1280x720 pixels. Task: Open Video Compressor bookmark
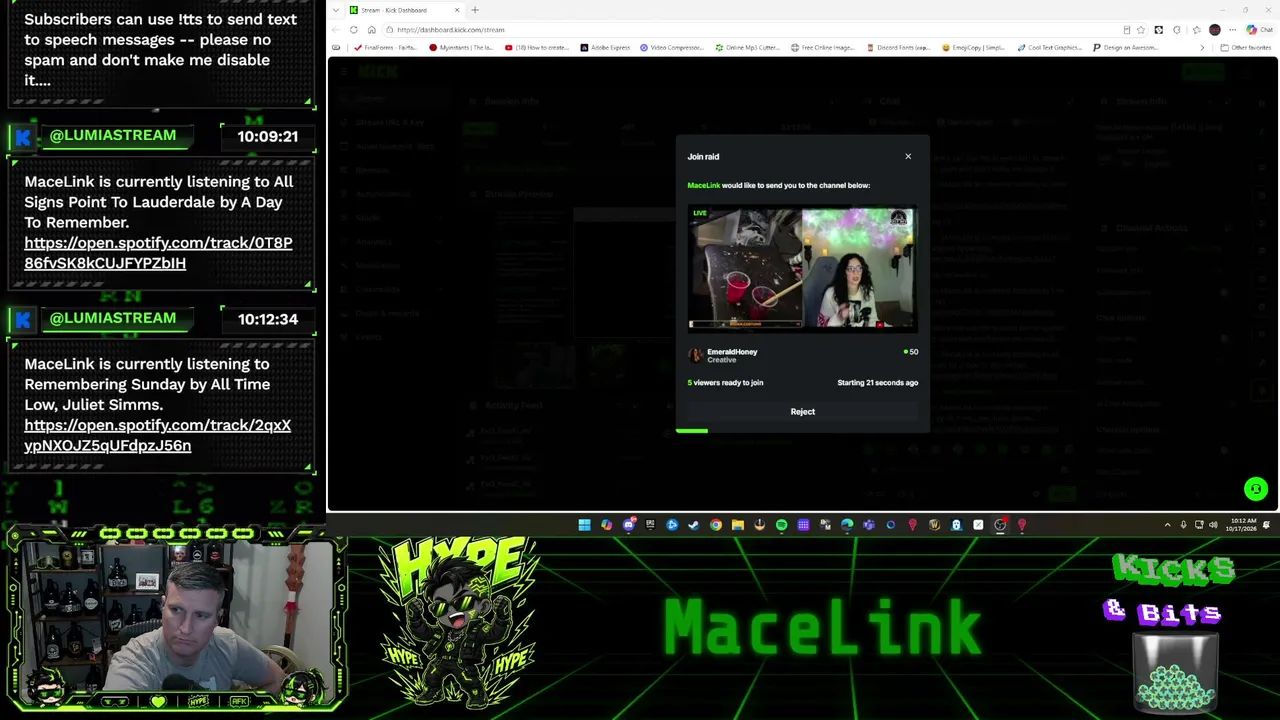click(x=671, y=47)
